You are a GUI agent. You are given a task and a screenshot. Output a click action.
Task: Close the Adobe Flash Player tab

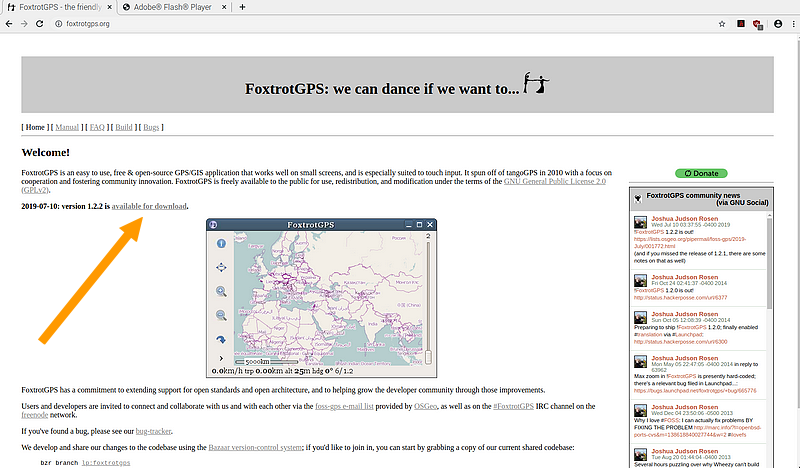[223, 7]
